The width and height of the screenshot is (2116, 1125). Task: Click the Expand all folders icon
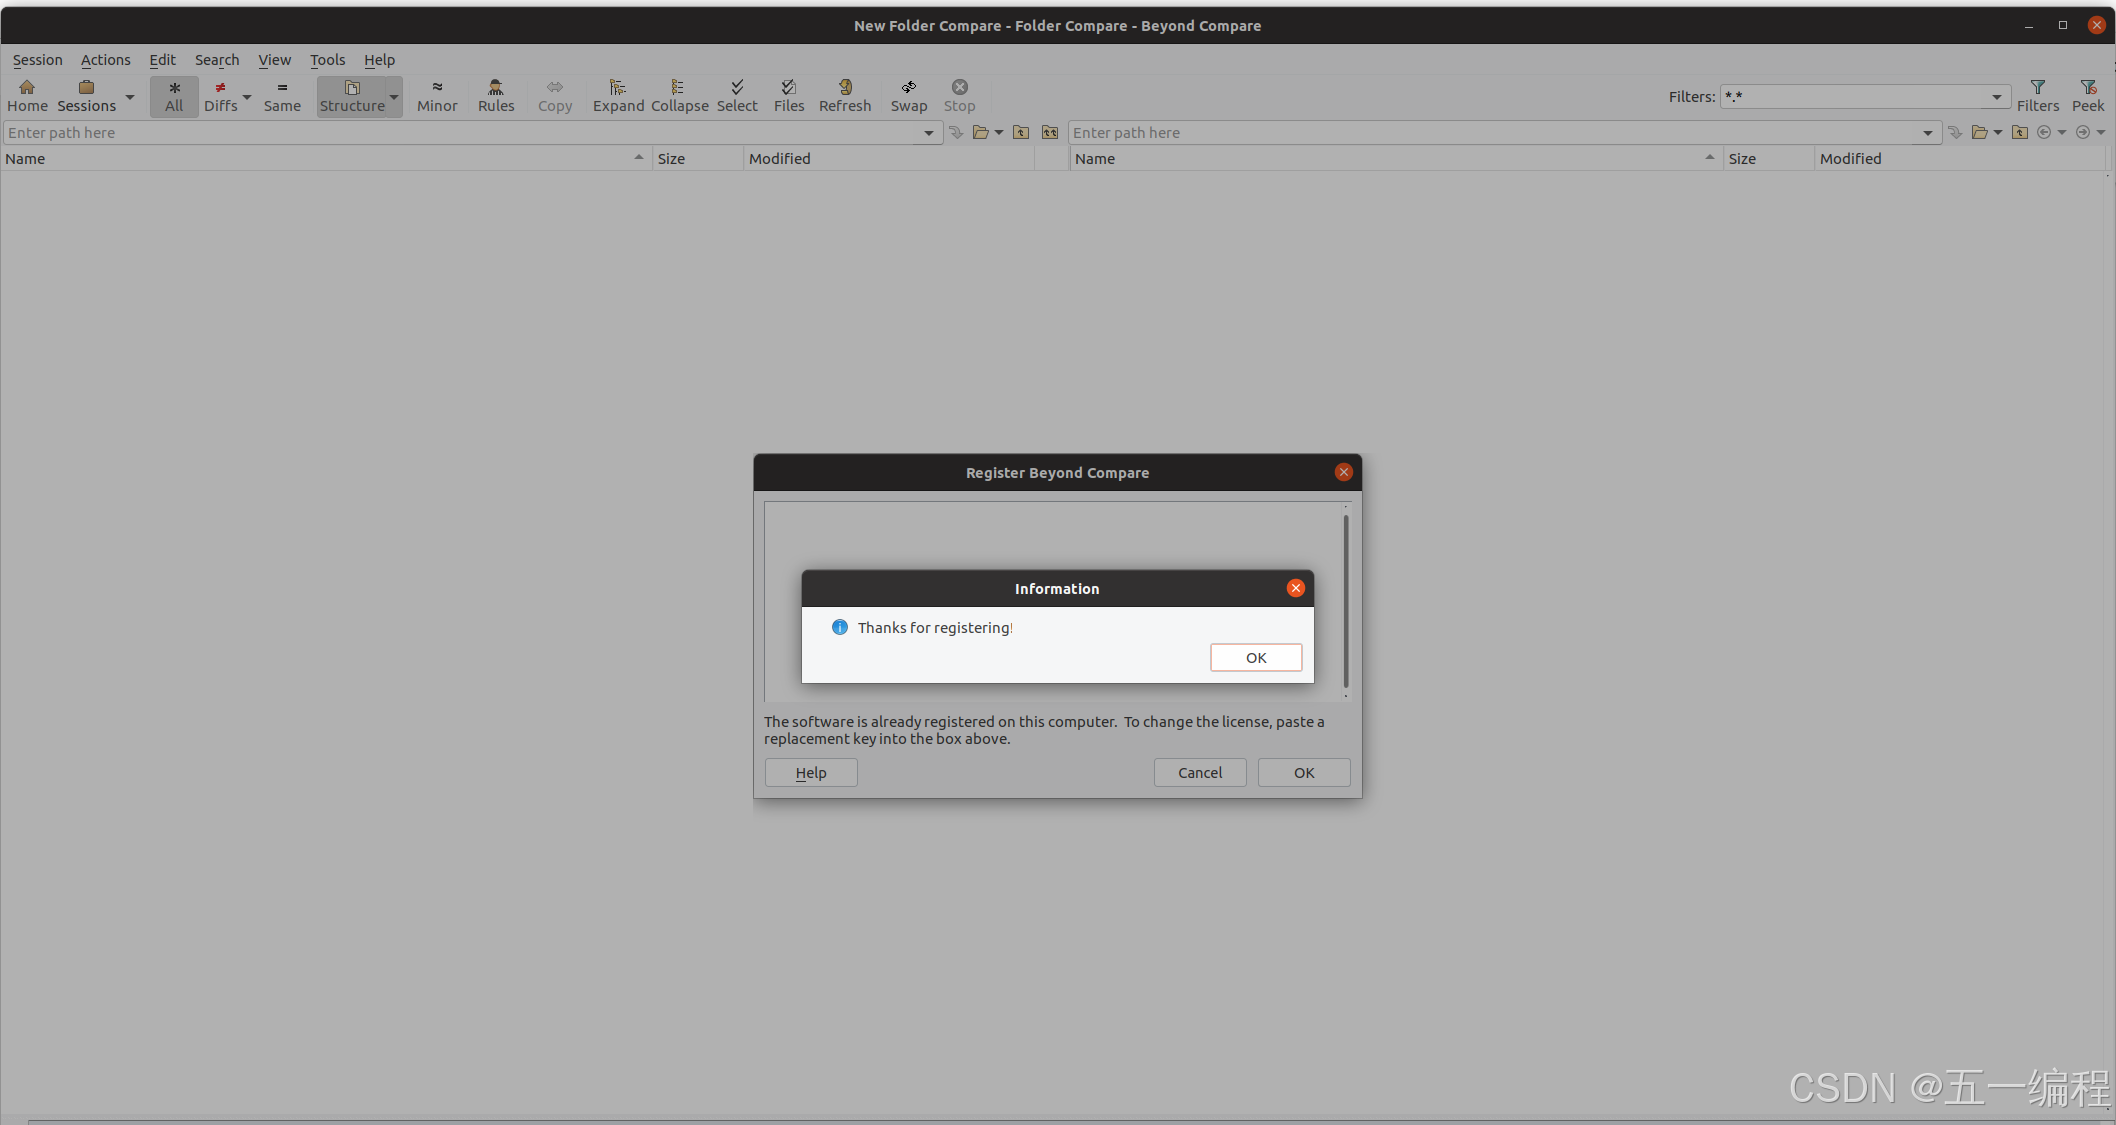pos(618,96)
